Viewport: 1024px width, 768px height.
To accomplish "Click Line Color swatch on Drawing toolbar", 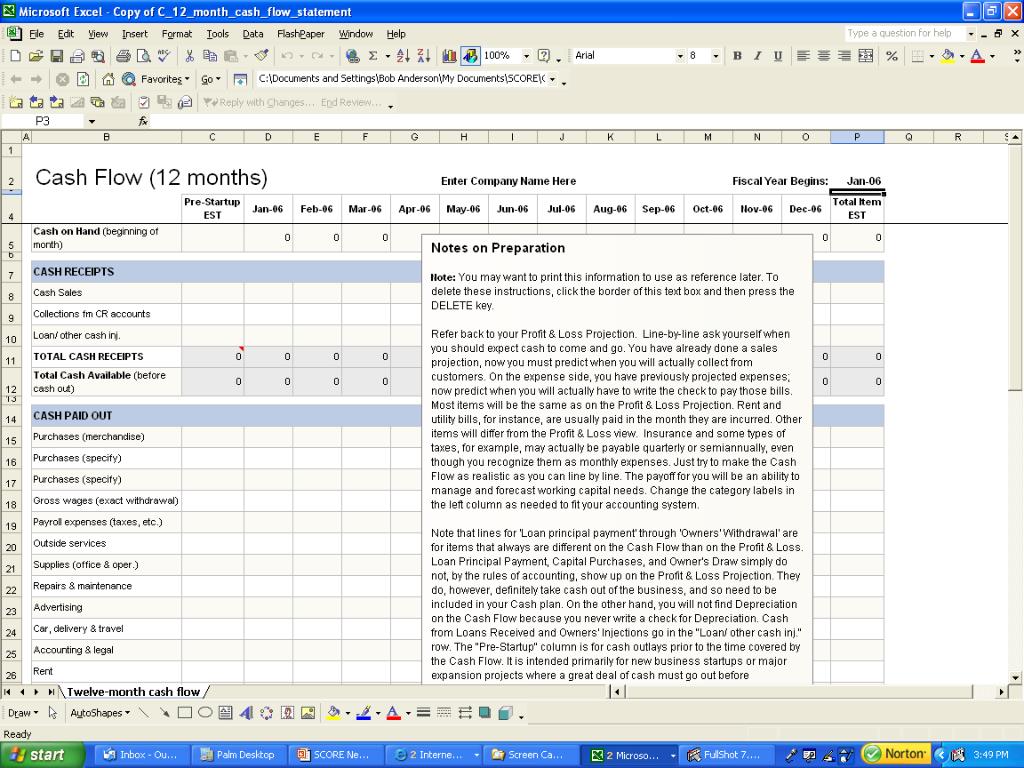I will point(364,713).
